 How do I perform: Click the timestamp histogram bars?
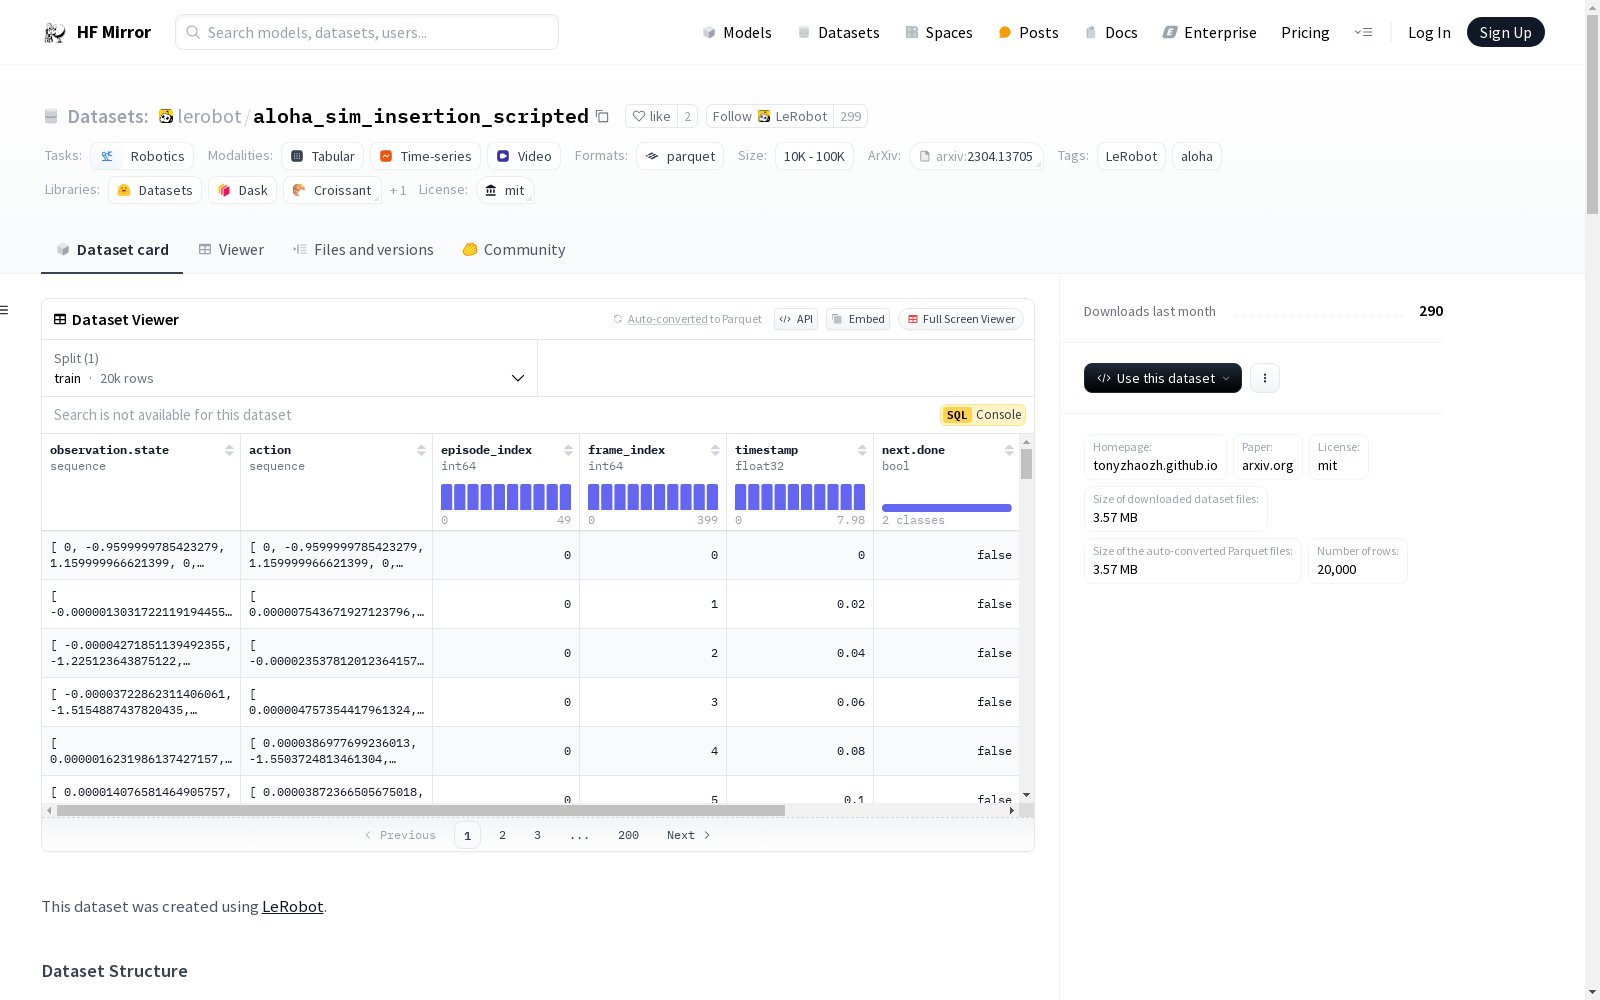[x=800, y=497]
